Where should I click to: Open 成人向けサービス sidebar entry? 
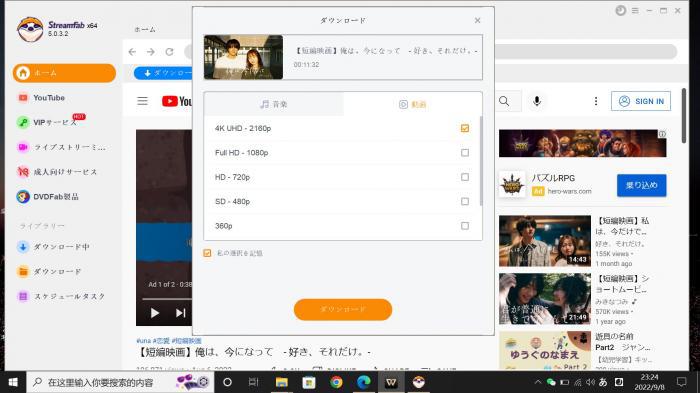(x=57, y=171)
